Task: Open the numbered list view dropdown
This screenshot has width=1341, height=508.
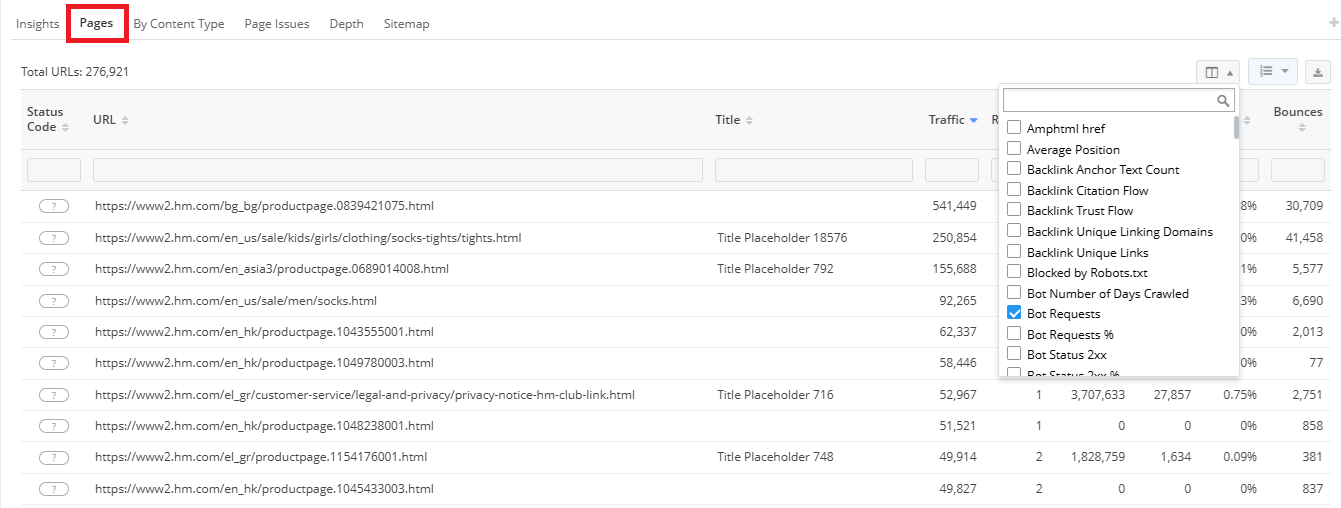Action: click(x=1272, y=72)
